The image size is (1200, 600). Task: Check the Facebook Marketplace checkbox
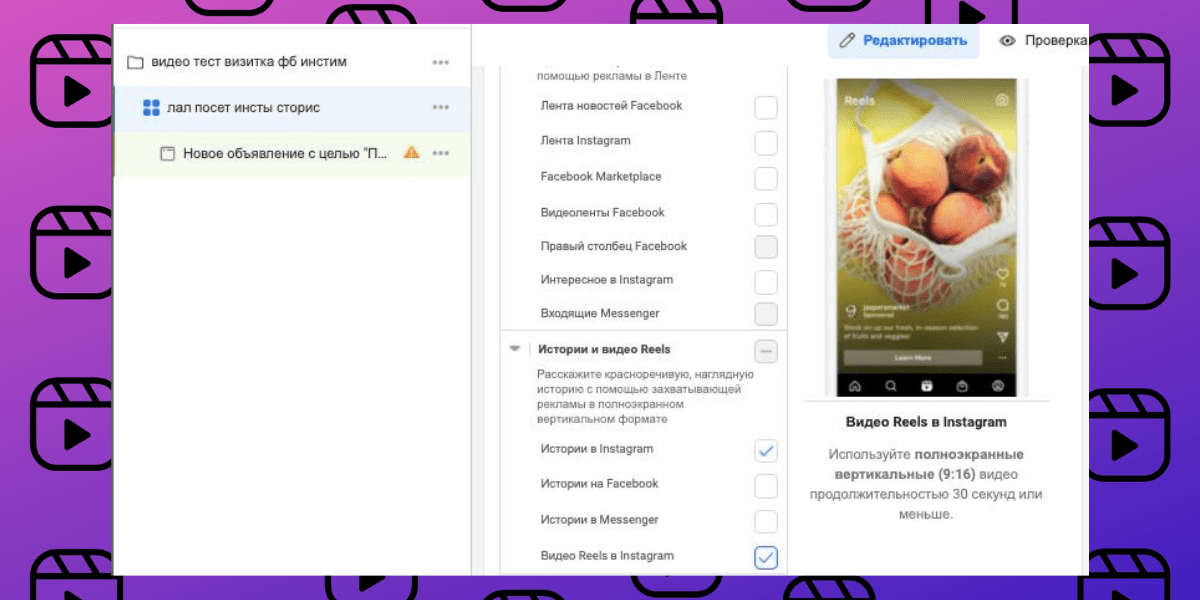766,178
